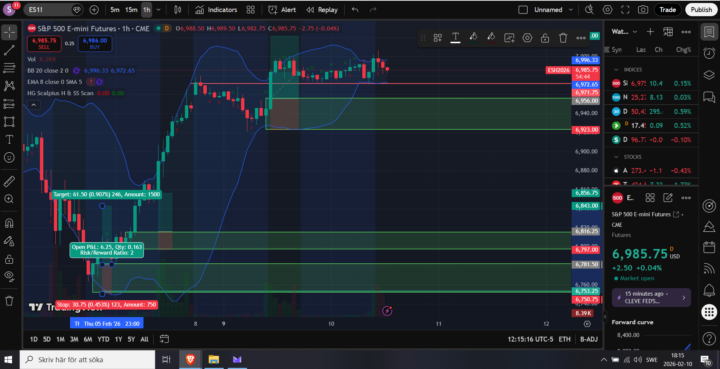Toggle stay in drawing mode pencil-lock

pos(9,241)
